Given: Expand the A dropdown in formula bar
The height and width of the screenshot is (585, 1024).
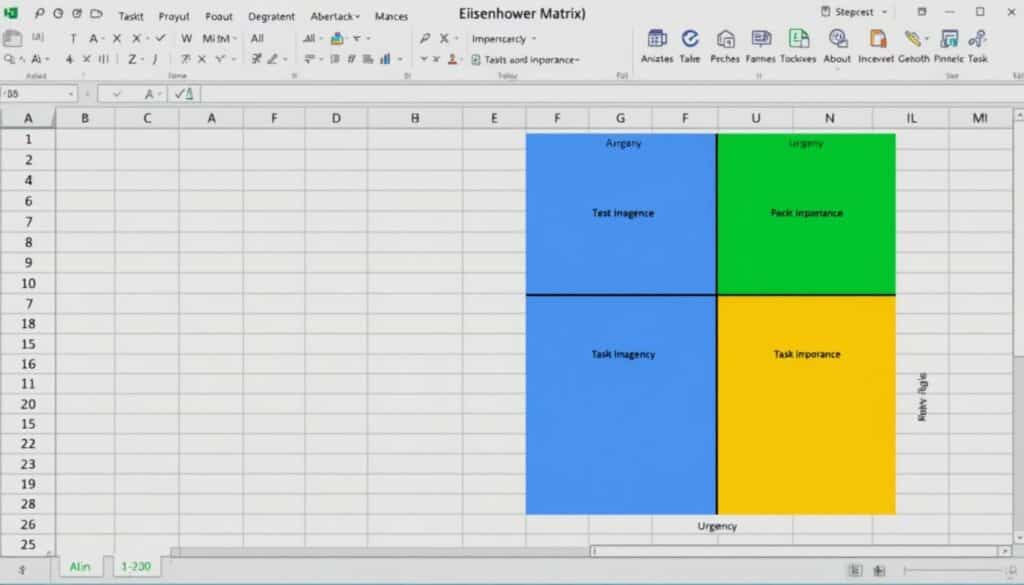Looking at the screenshot, I should click(159, 94).
